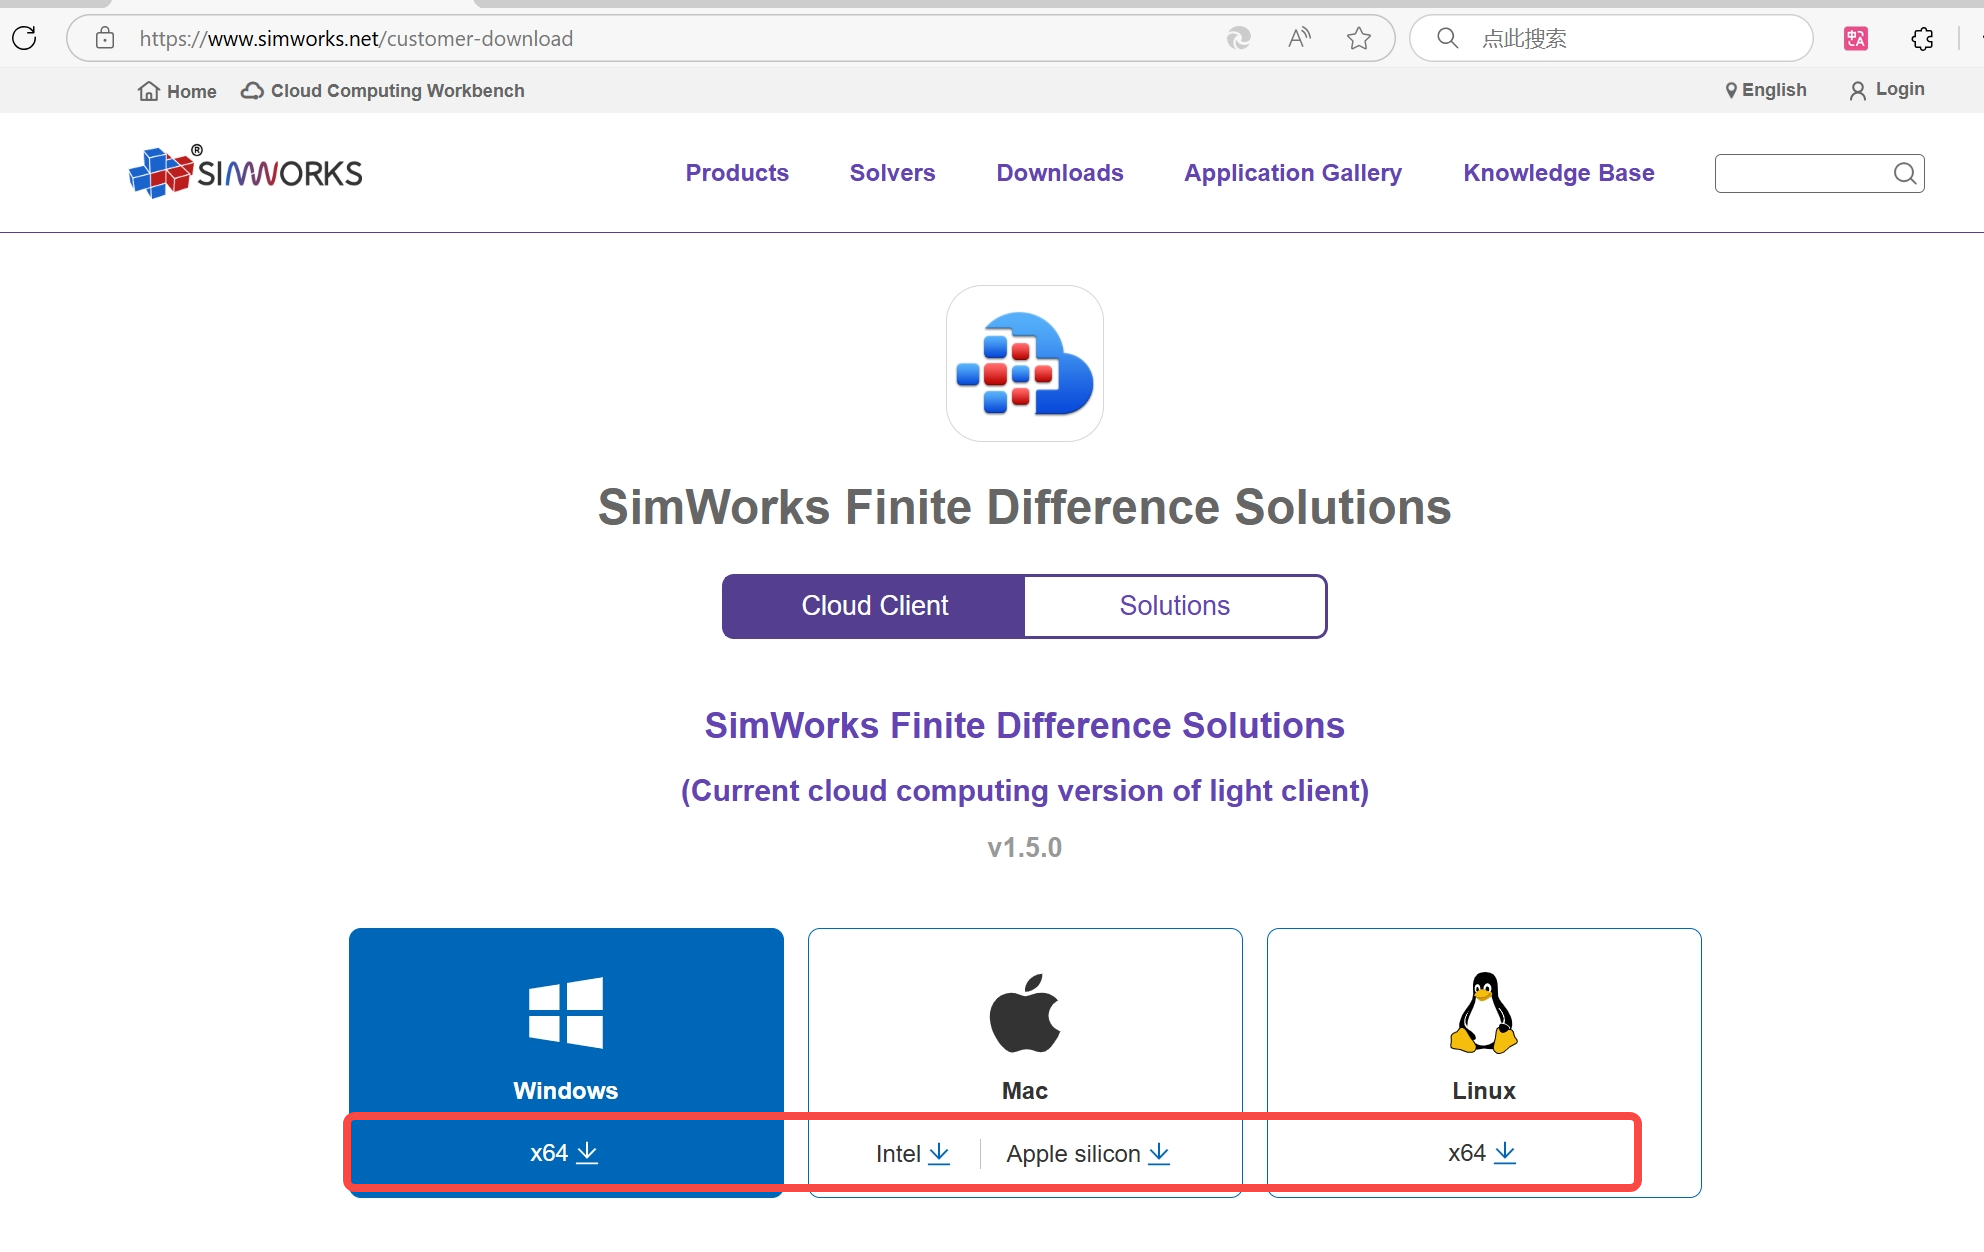Click the Windows label text
1984x1252 pixels.
pyautogui.click(x=566, y=1090)
